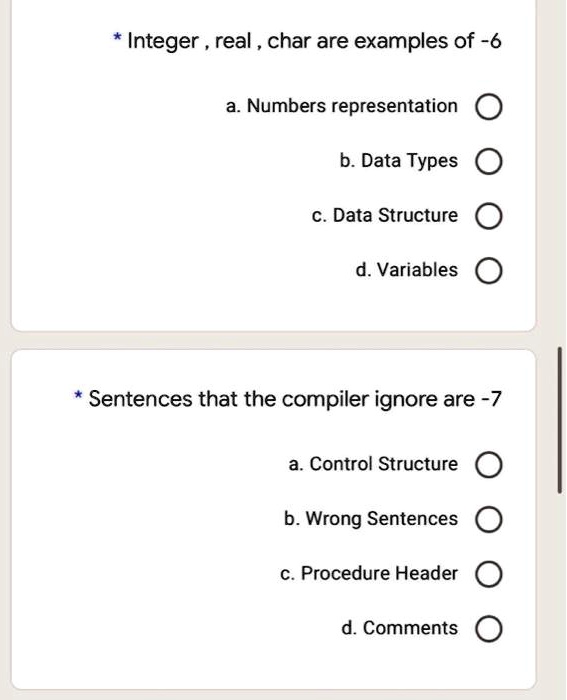Mark the 'c. Data Structure' radio button
Viewport: 567px width, 700px height.
(488, 216)
